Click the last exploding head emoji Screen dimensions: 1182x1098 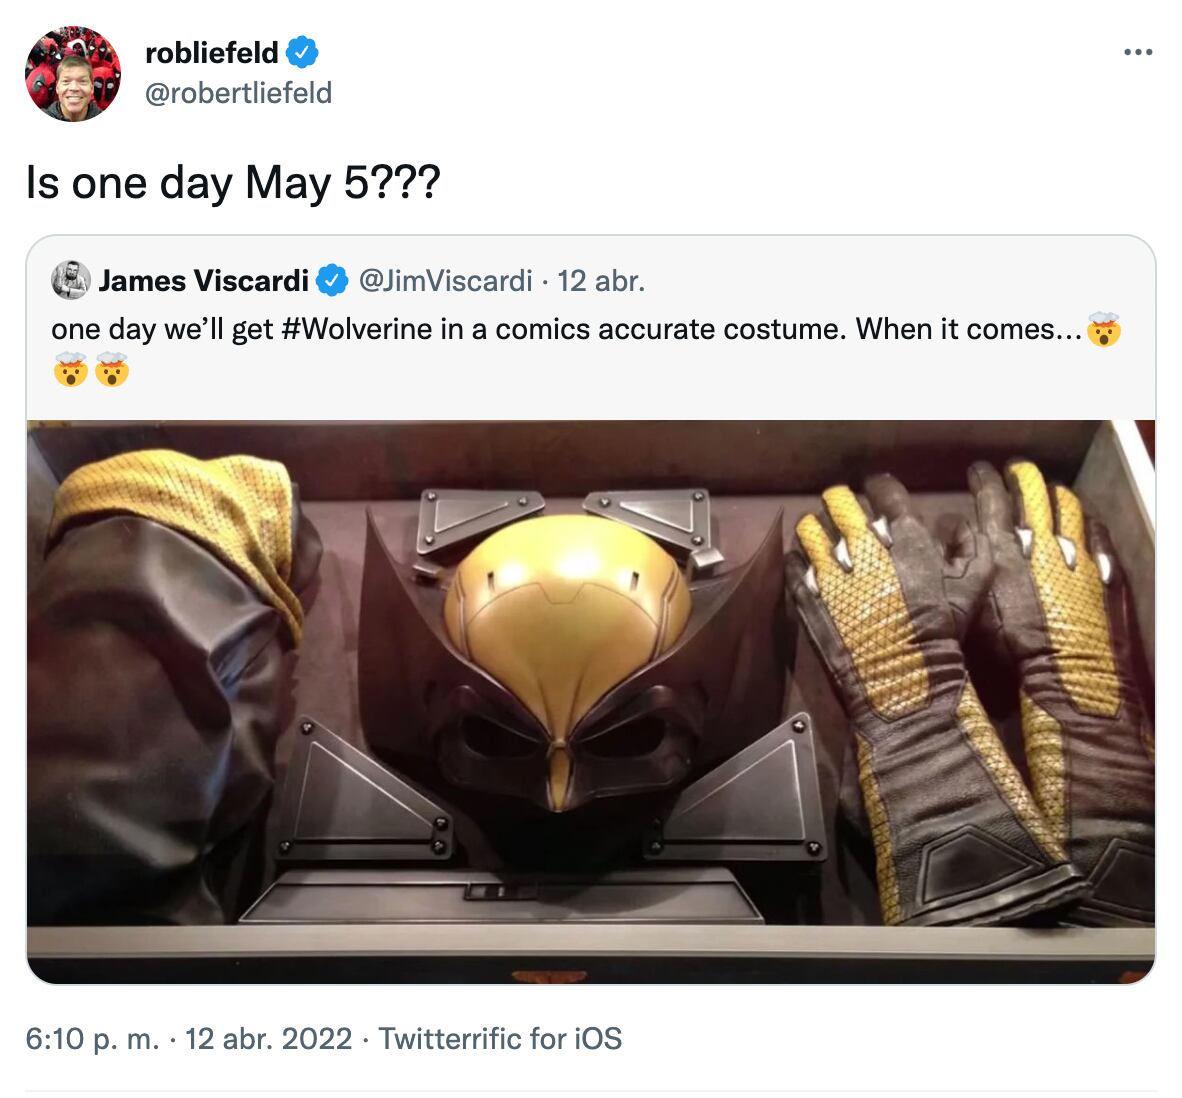coord(112,371)
